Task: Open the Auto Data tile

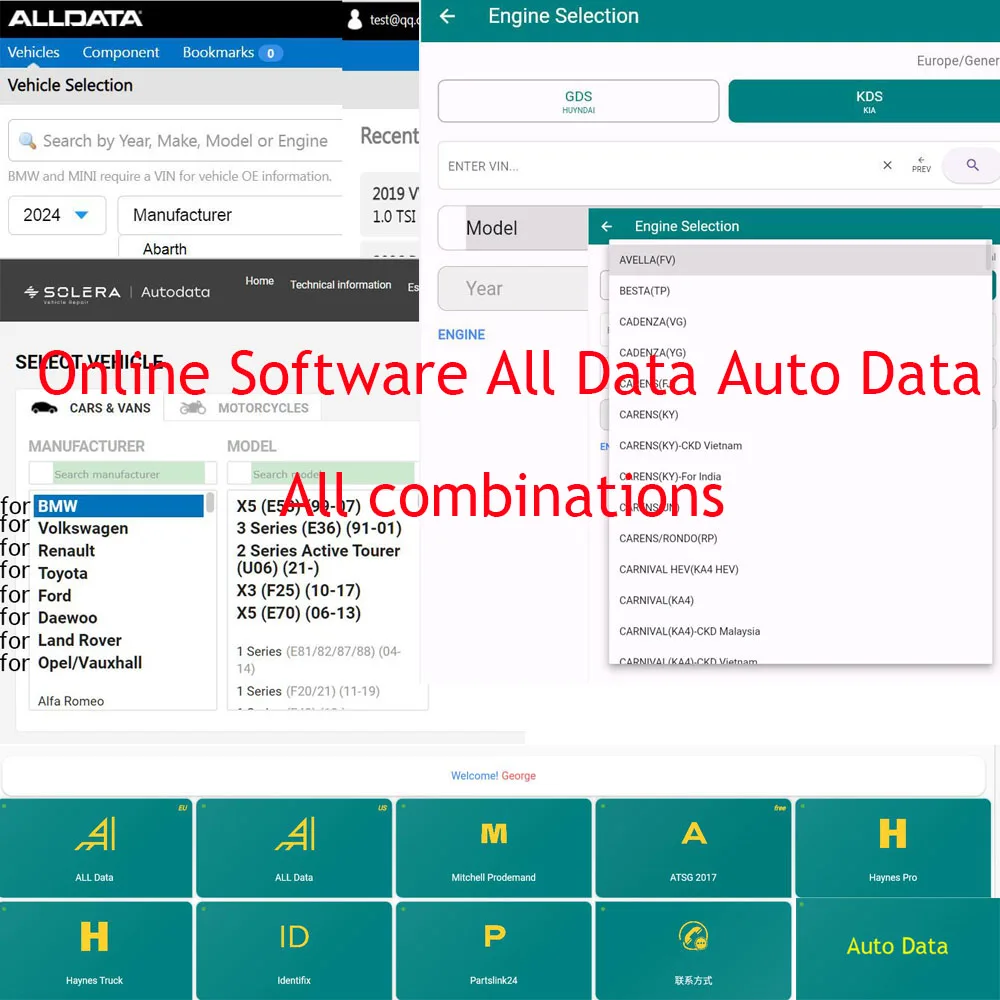Action: pyautogui.click(x=897, y=949)
